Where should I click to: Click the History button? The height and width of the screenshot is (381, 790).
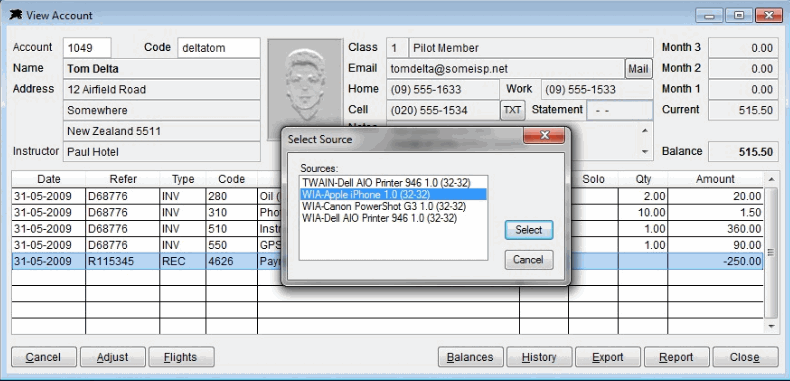coord(539,357)
